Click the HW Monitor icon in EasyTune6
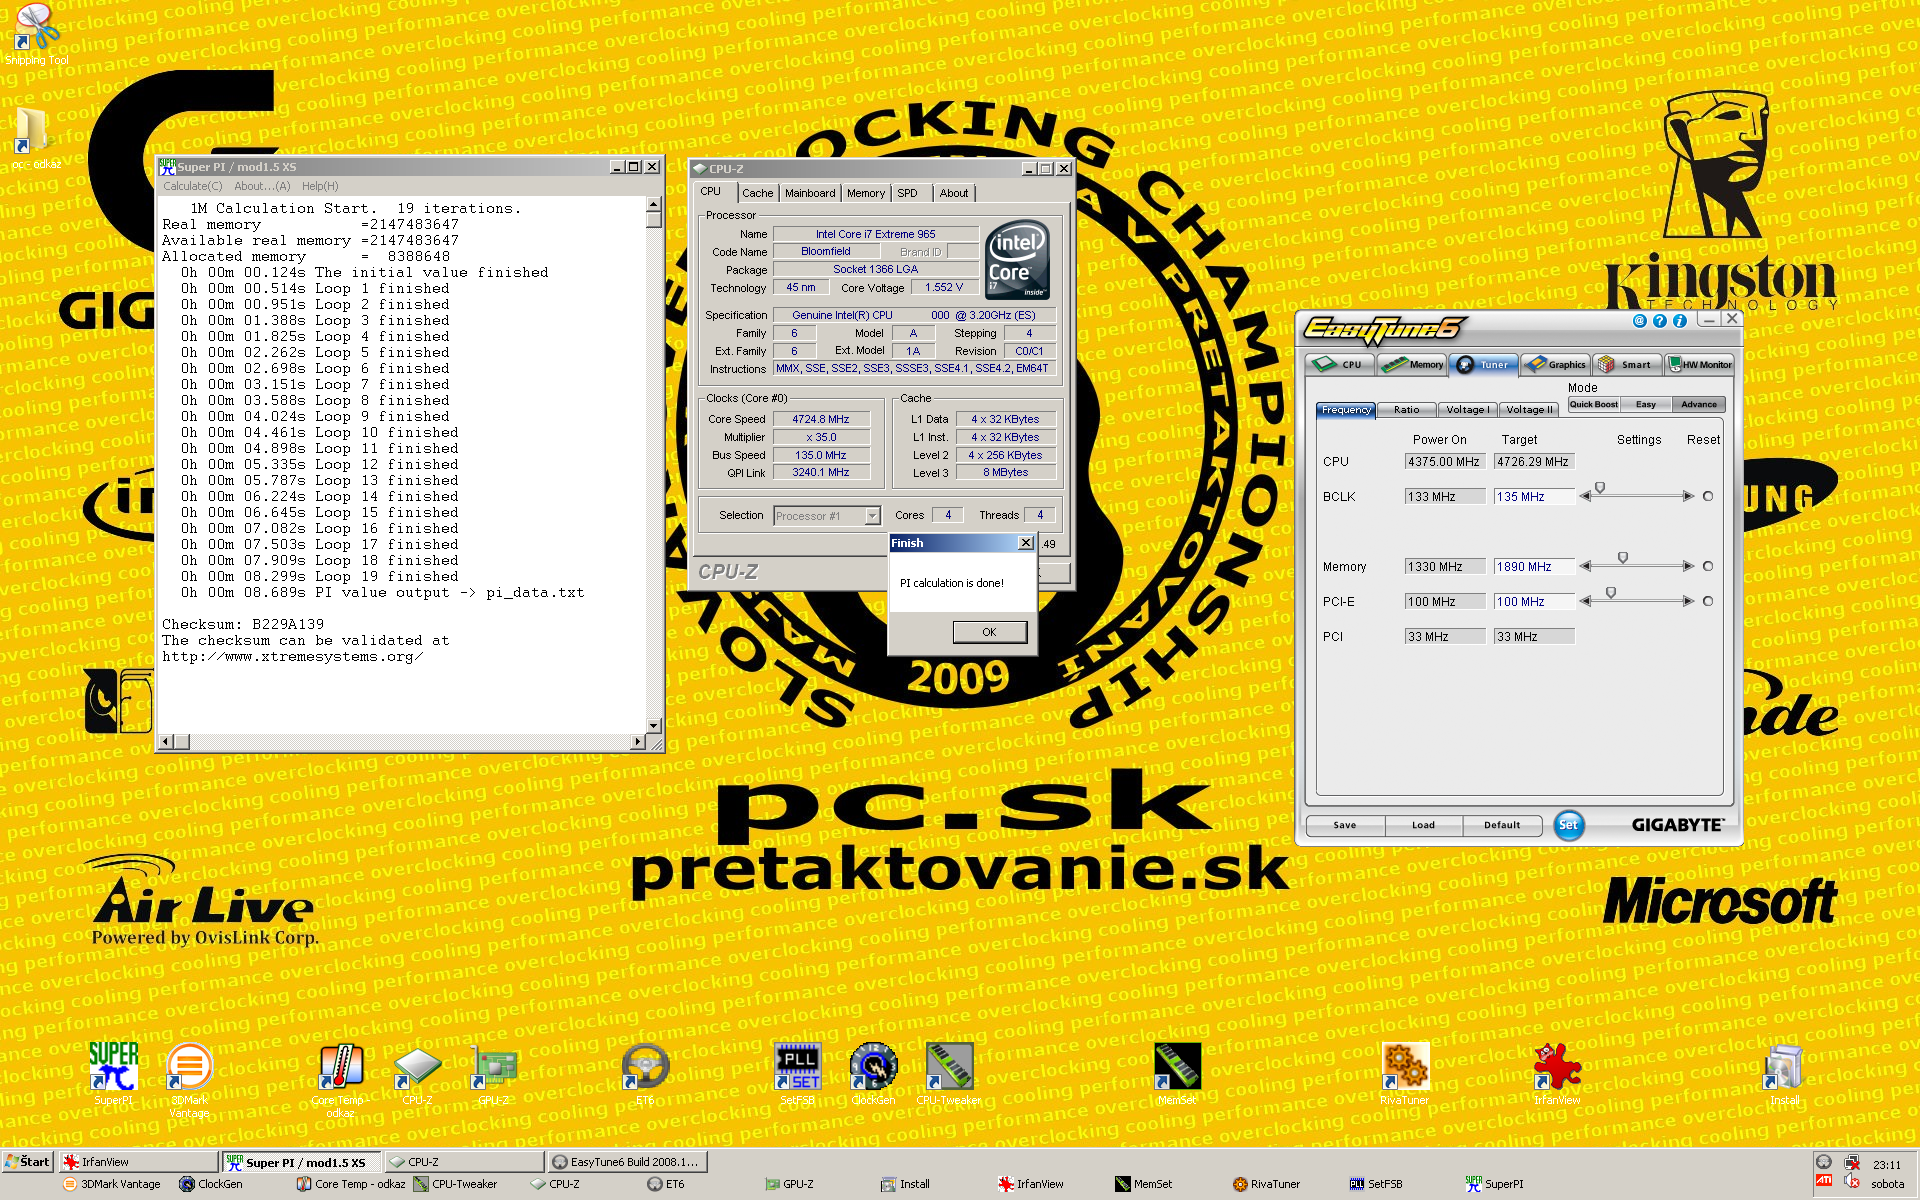 (1703, 362)
